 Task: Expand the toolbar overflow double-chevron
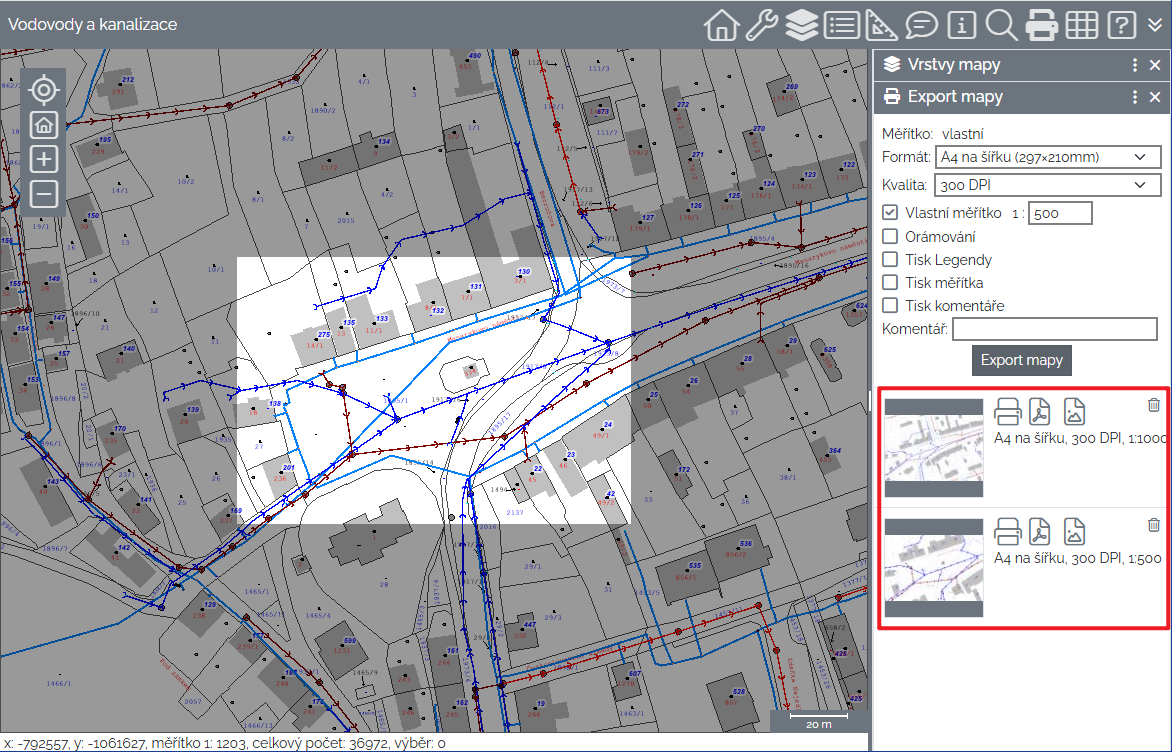1155,24
